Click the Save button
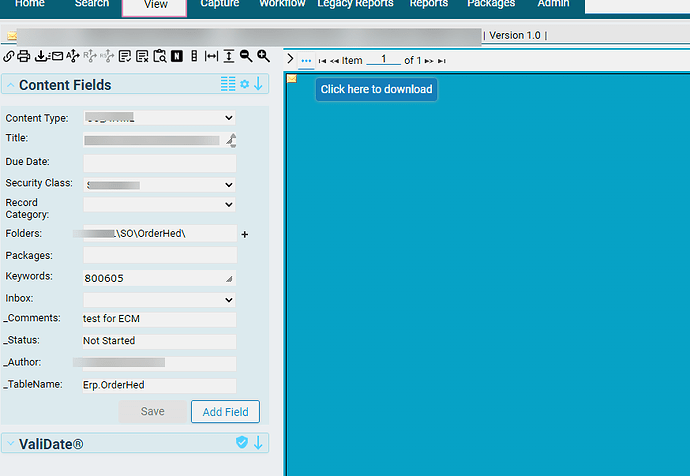The width and height of the screenshot is (690, 476). 153,412
